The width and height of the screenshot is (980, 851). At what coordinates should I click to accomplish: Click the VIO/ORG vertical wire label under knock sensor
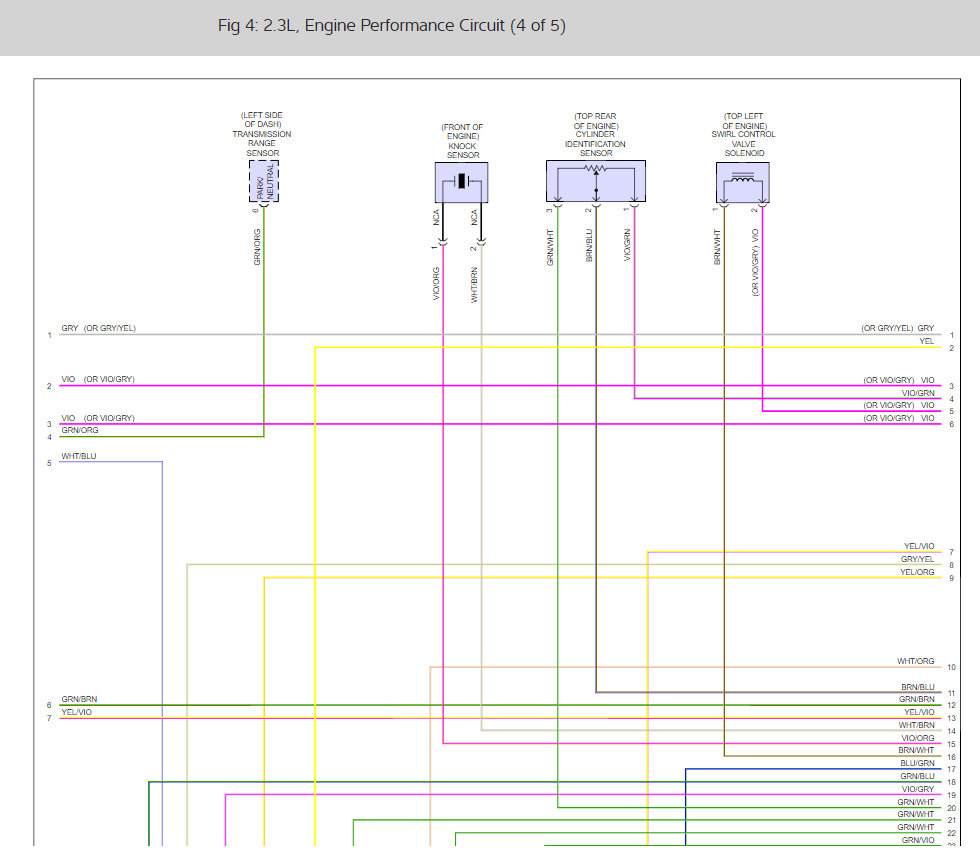pos(436,284)
